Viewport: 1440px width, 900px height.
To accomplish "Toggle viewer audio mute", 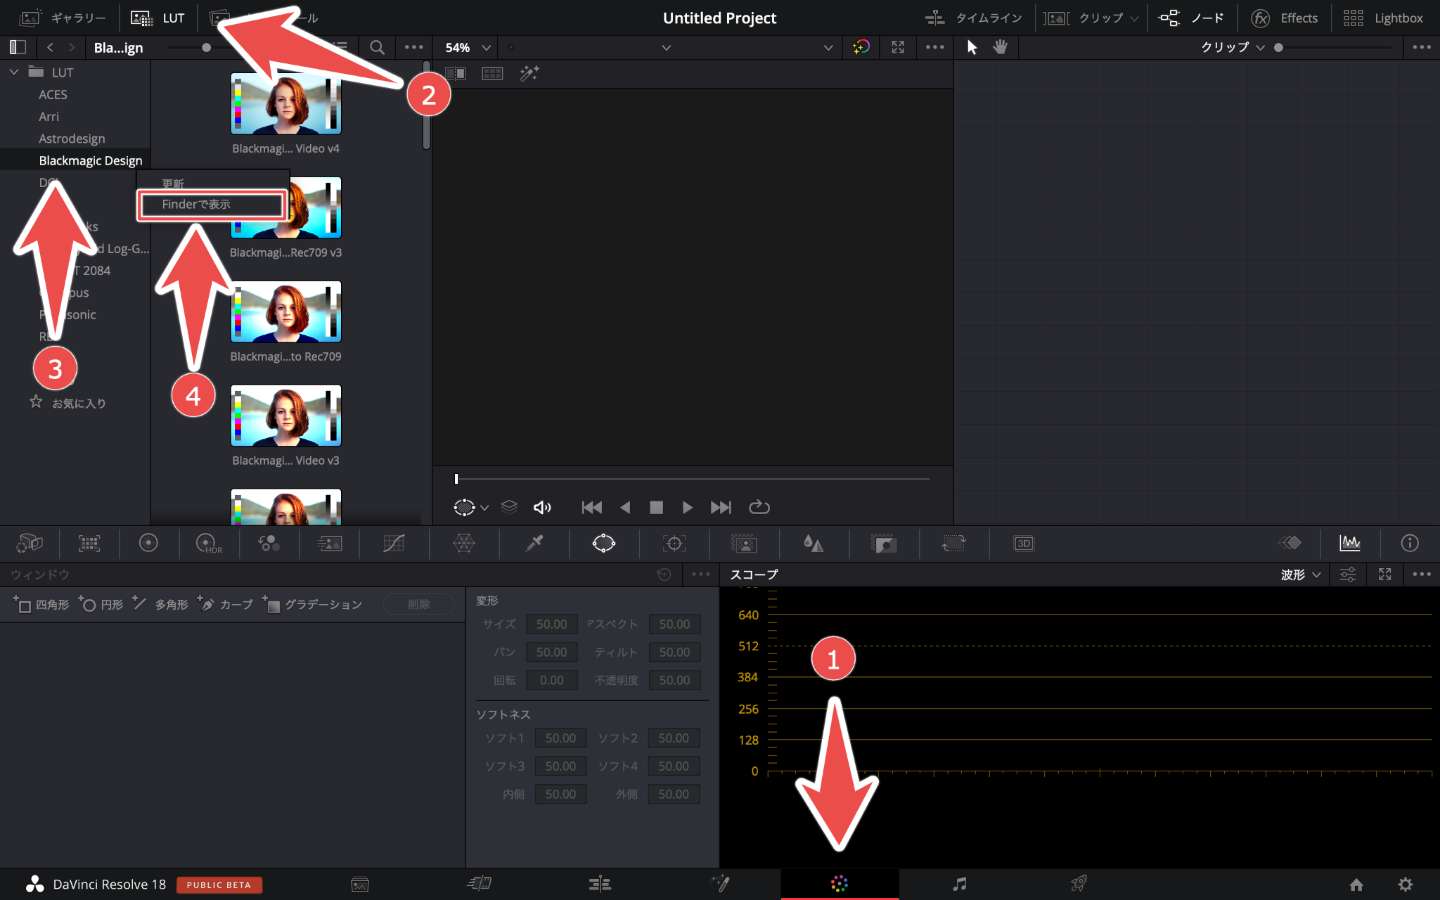I will (x=542, y=507).
